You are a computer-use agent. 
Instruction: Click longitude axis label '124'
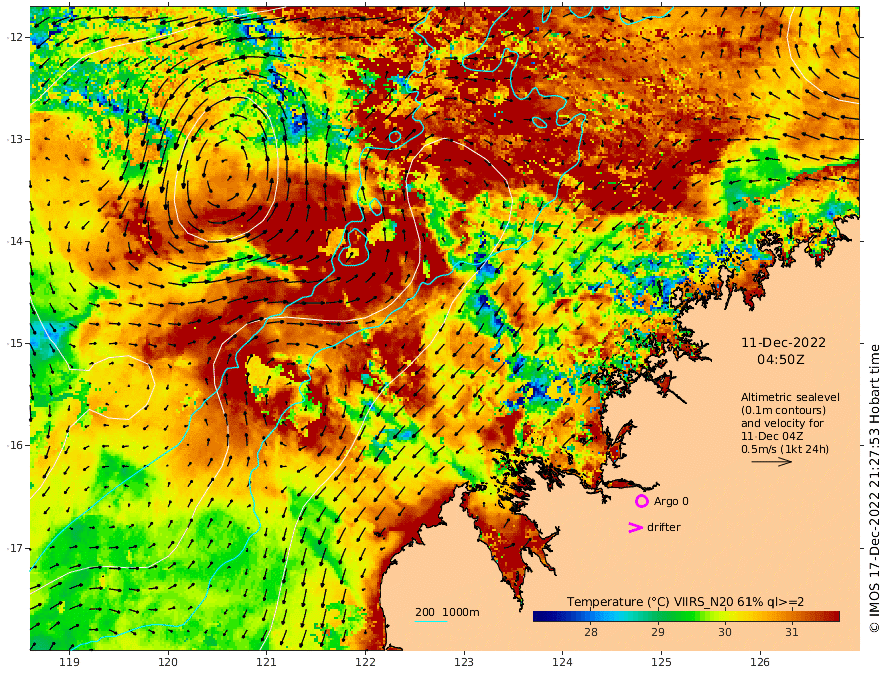click(562, 663)
